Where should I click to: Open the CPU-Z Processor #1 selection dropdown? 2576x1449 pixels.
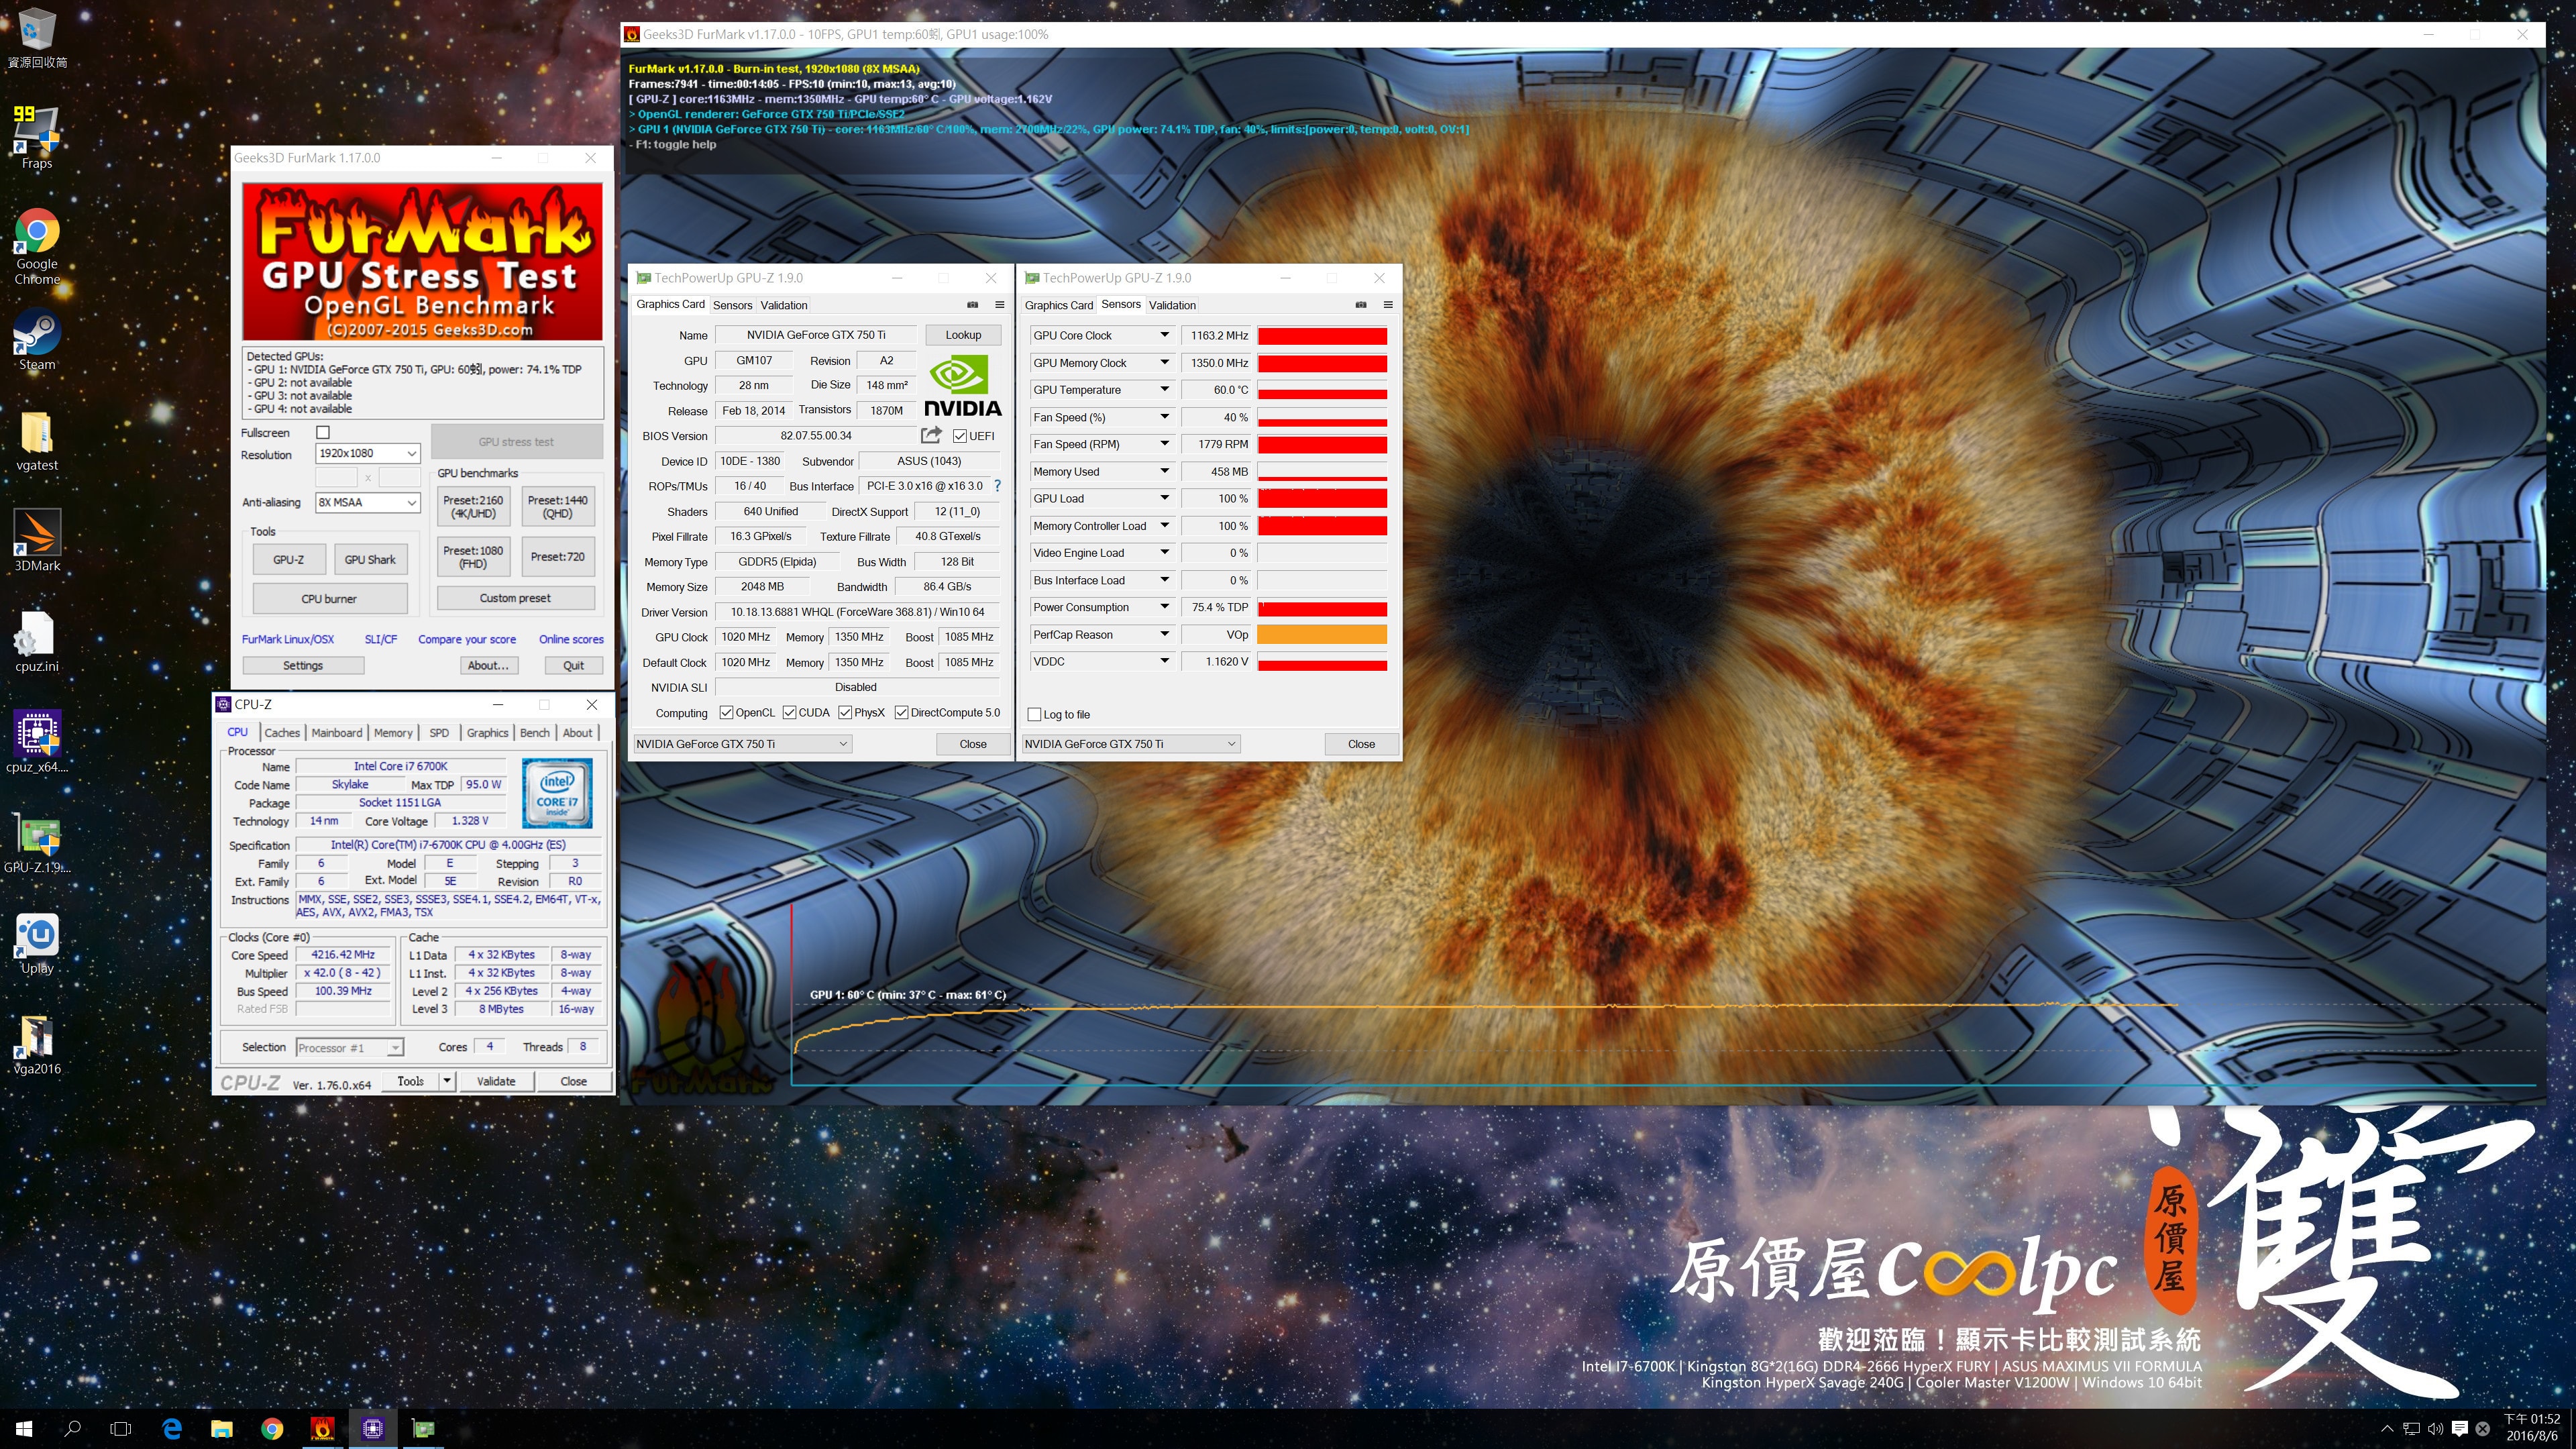(x=350, y=1048)
